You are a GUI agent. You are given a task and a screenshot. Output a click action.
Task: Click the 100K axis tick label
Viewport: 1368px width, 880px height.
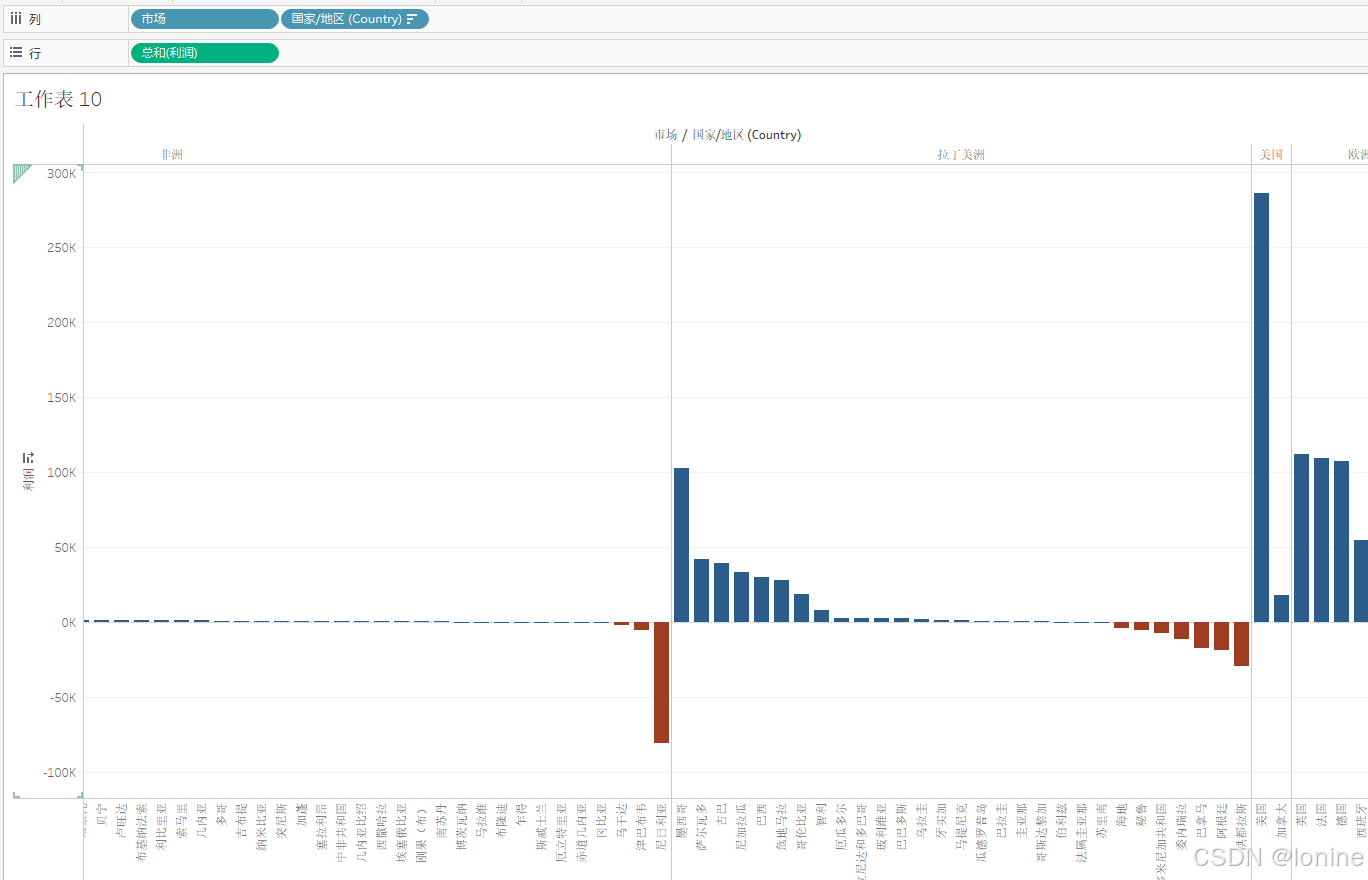[62, 473]
